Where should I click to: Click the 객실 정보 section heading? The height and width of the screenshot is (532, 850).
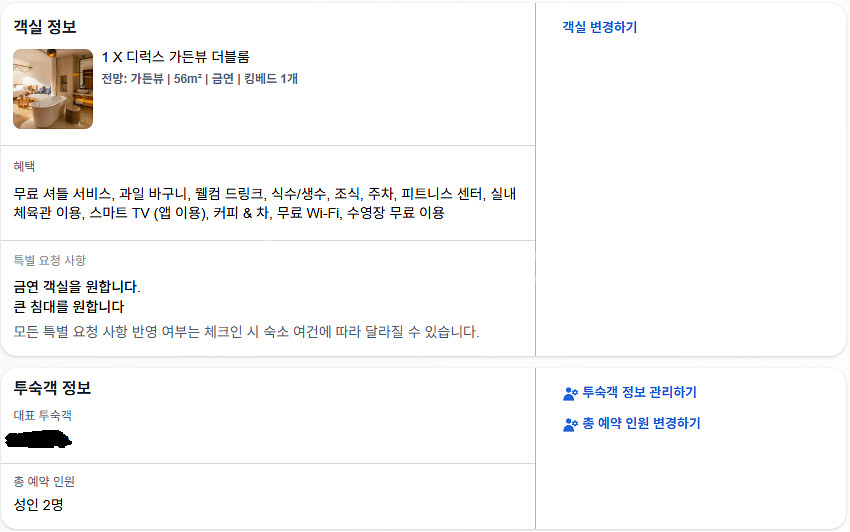(x=45, y=27)
